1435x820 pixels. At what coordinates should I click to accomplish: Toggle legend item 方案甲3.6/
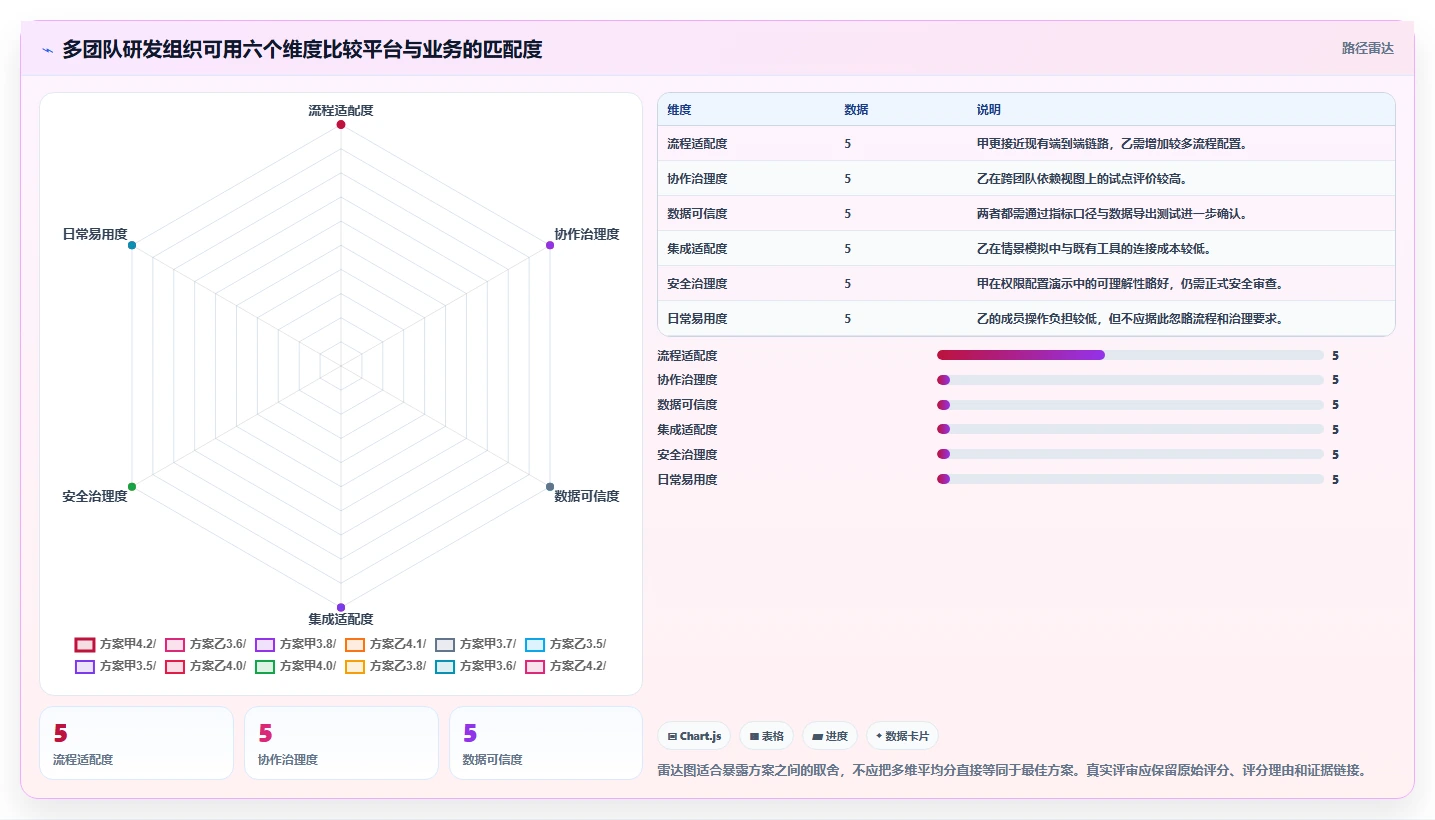pyautogui.click(x=475, y=666)
